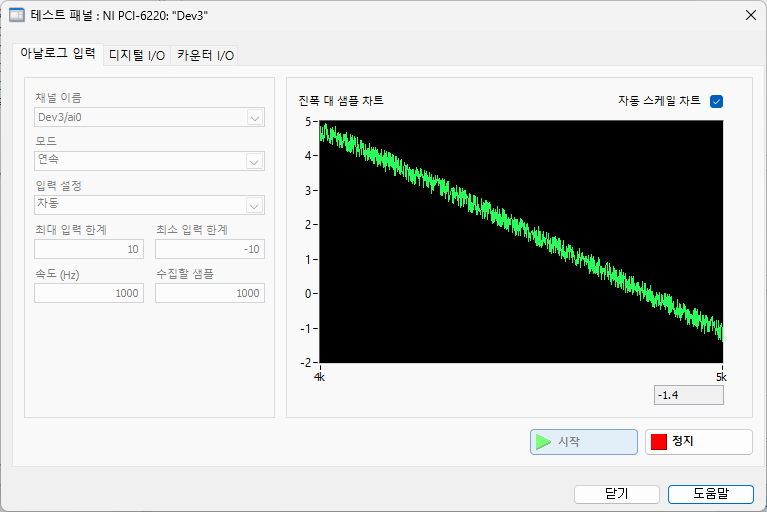Click the 닫기 button
Image resolution: width=767 pixels, height=512 pixels.
[616, 494]
